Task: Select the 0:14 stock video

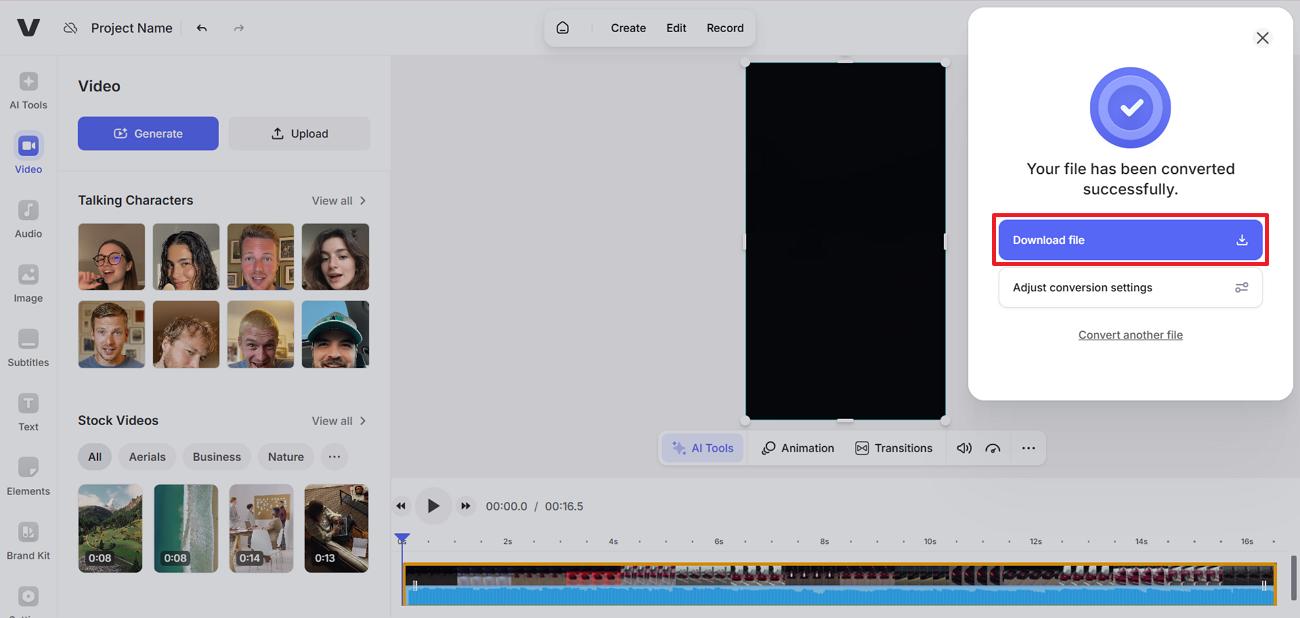Action: point(261,529)
